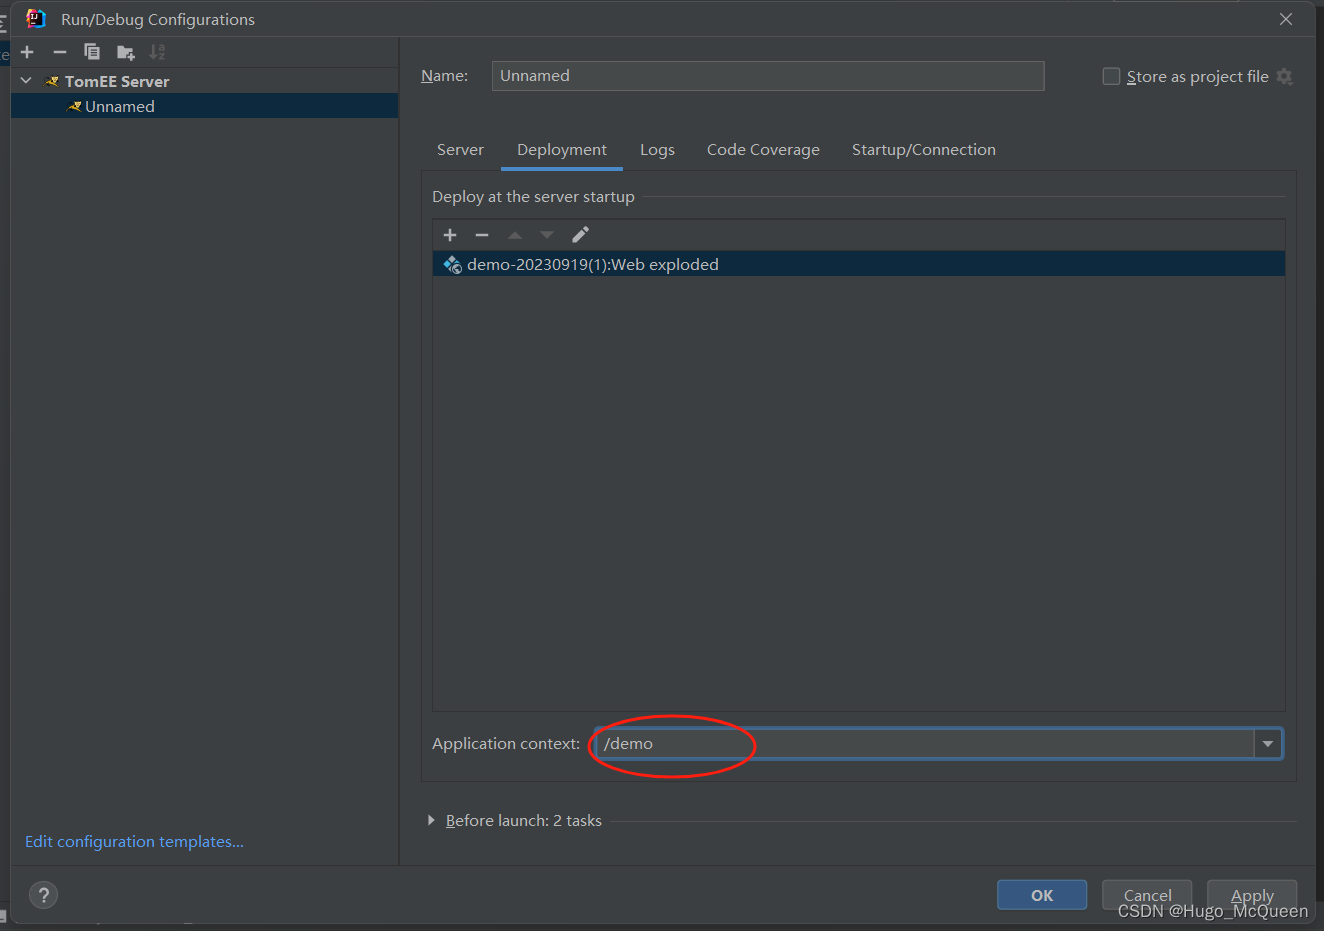1324x931 pixels.
Task: Focus the Application context field
Action: click(925, 744)
